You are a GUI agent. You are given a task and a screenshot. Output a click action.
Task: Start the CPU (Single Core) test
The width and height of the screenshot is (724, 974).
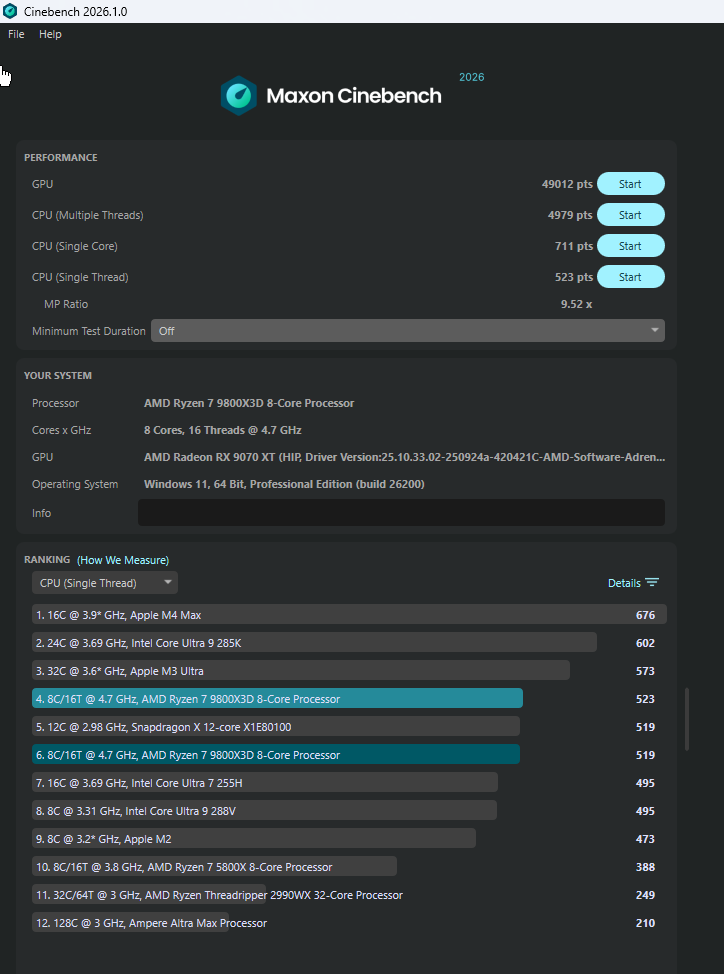coord(630,246)
